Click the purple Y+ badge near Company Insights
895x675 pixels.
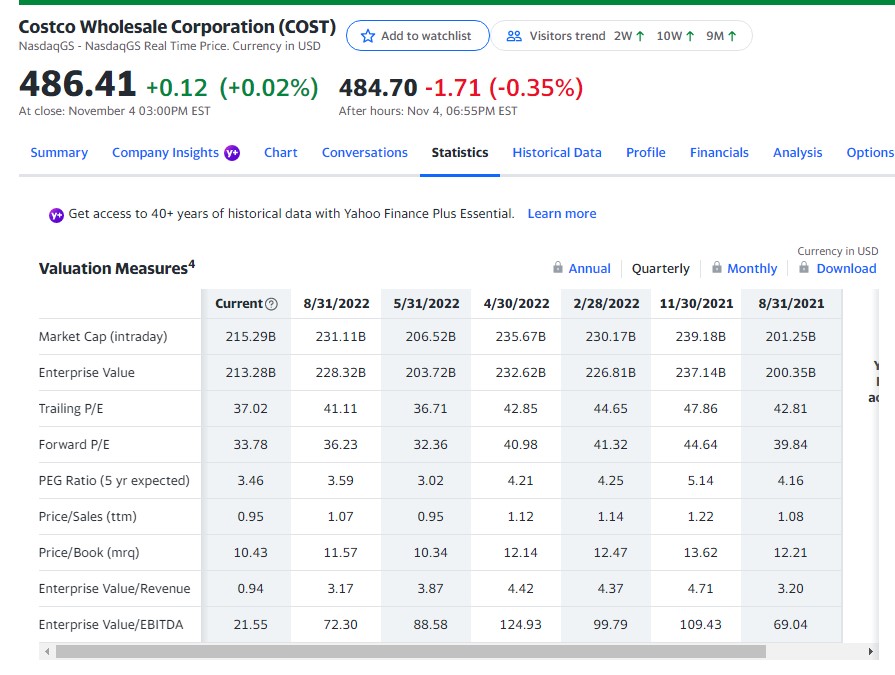coord(231,152)
